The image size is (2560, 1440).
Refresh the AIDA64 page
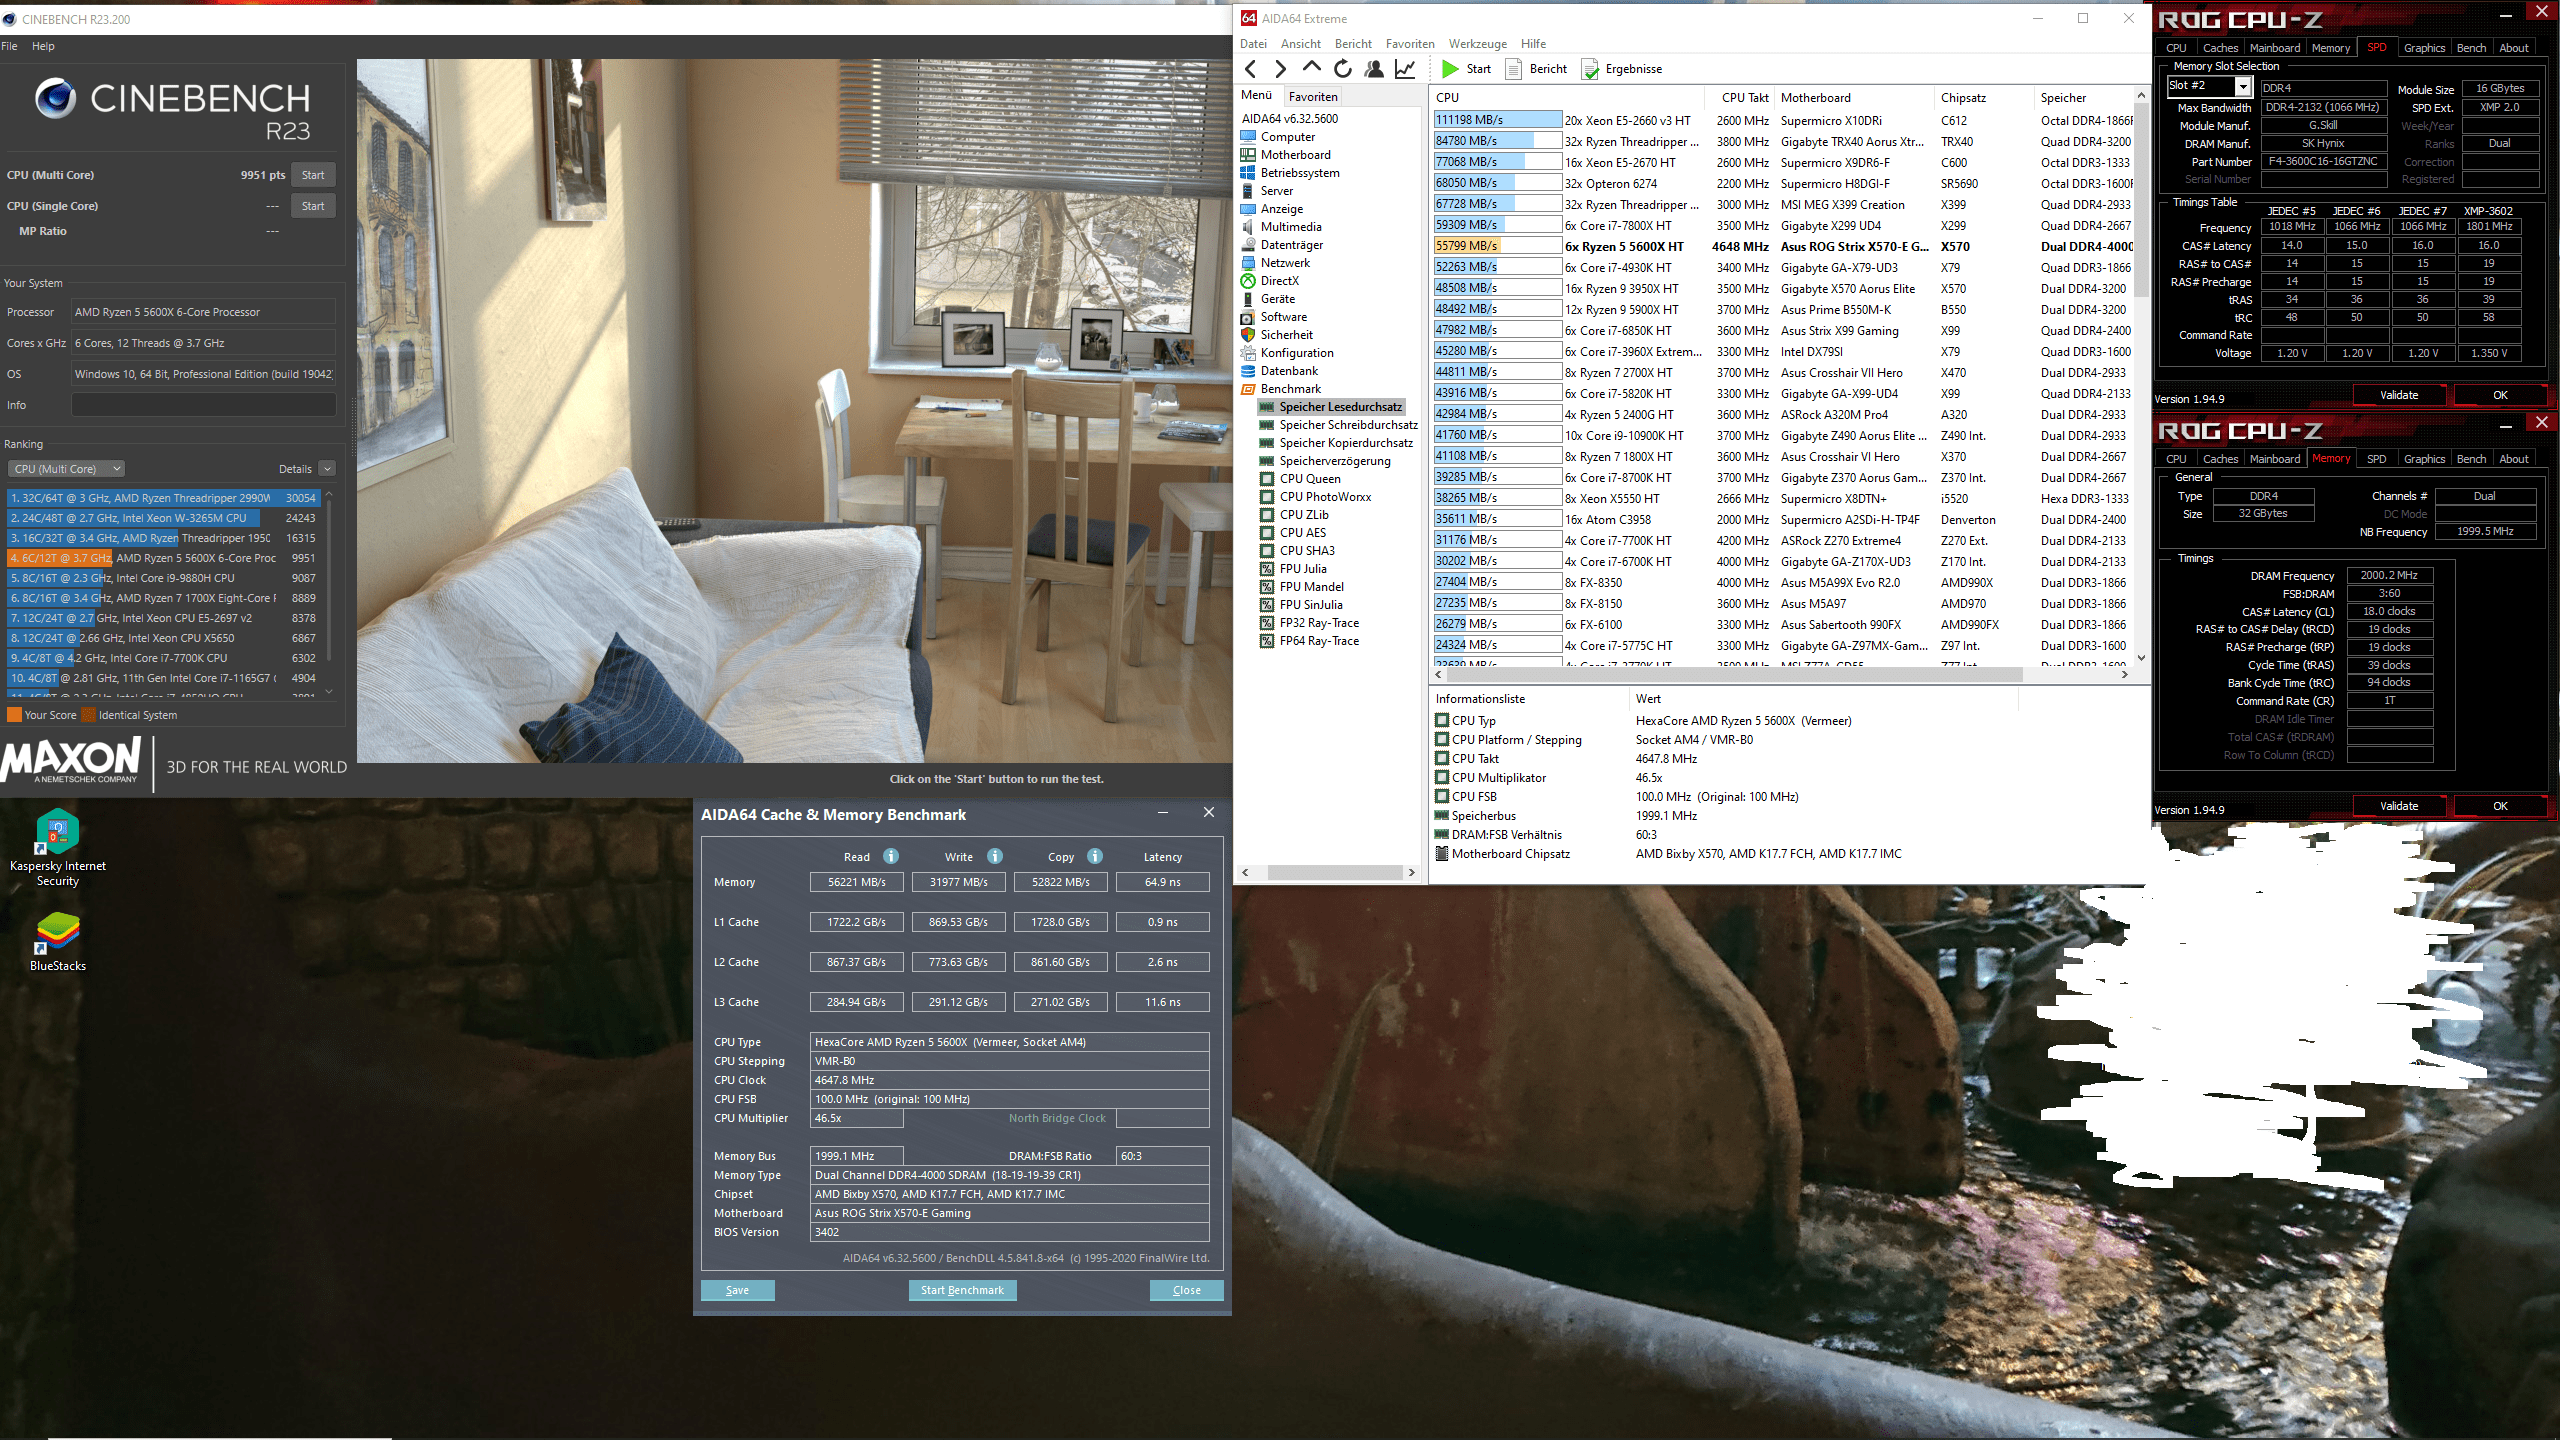click(x=1343, y=69)
